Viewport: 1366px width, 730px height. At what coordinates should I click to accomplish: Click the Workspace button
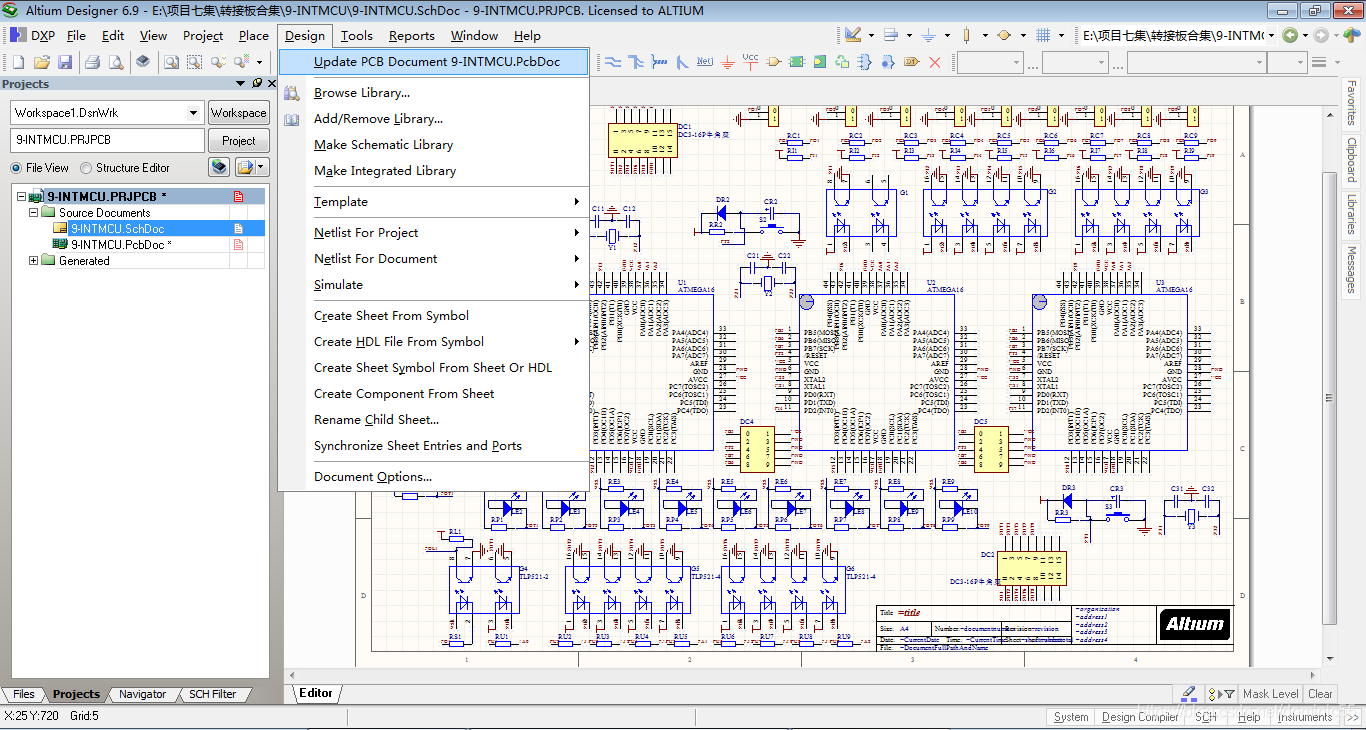coord(238,113)
